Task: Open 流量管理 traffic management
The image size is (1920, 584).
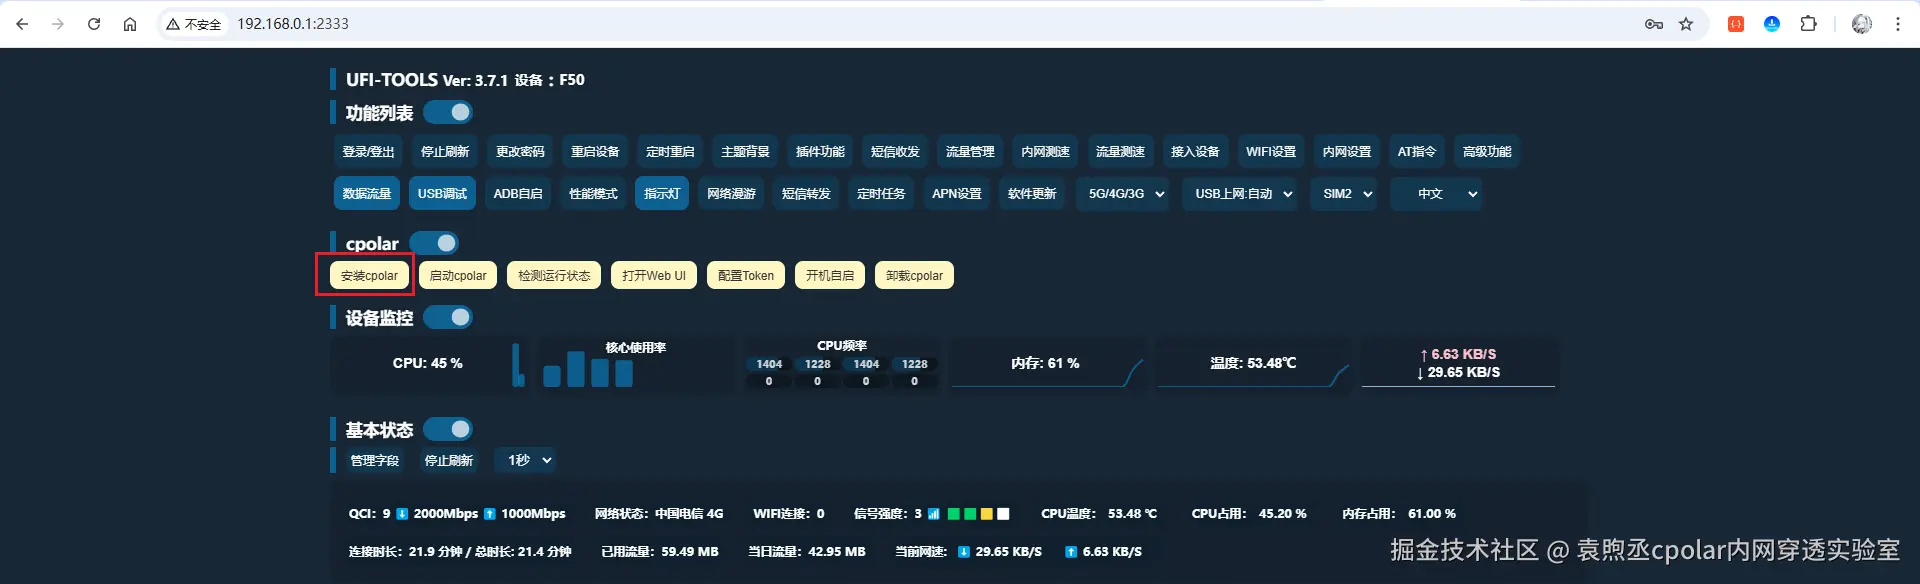Action: [x=970, y=151]
